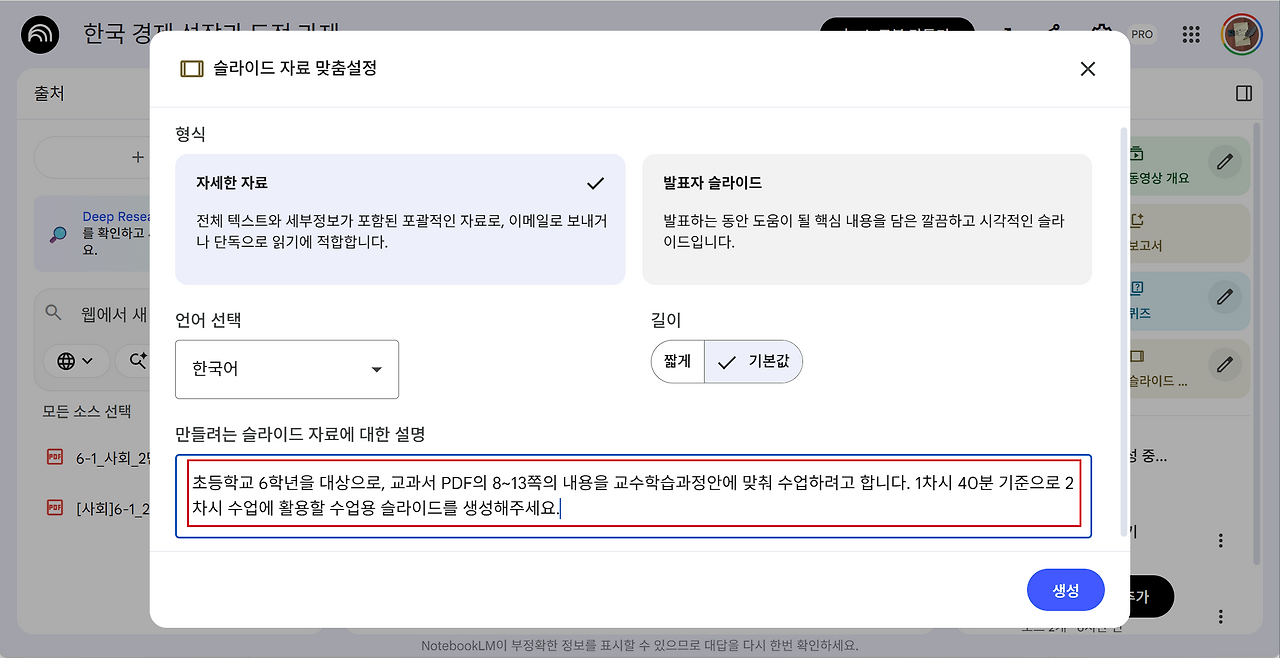Click the 생성 button
Viewport: 1280px width, 658px height.
[x=1066, y=590]
